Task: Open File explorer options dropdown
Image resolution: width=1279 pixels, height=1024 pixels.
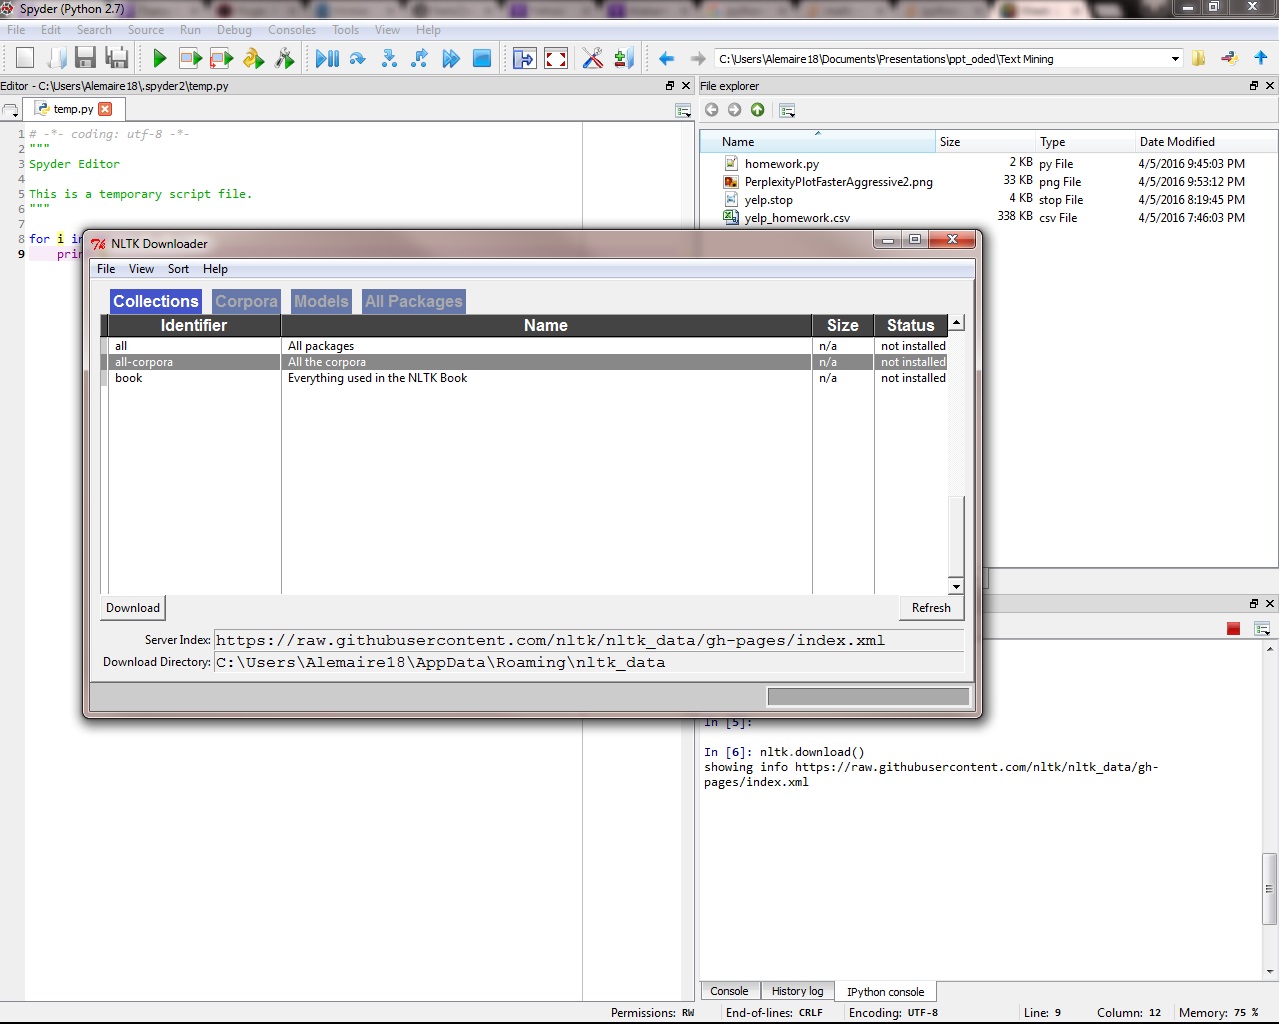Action: (787, 110)
